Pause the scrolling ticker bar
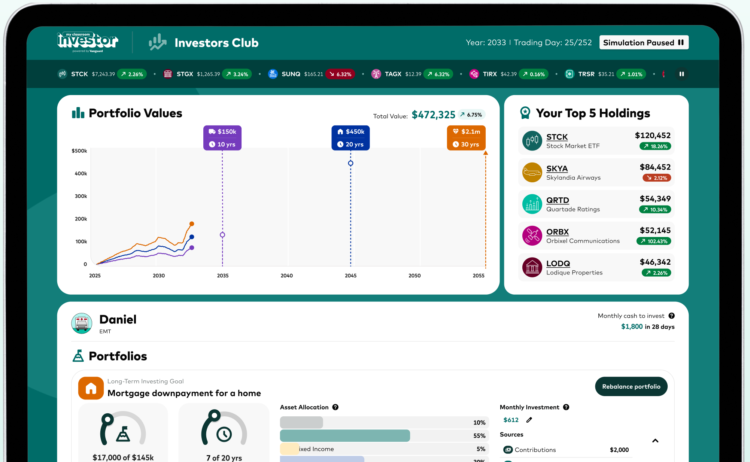This screenshot has width=750, height=462. pos(682,74)
